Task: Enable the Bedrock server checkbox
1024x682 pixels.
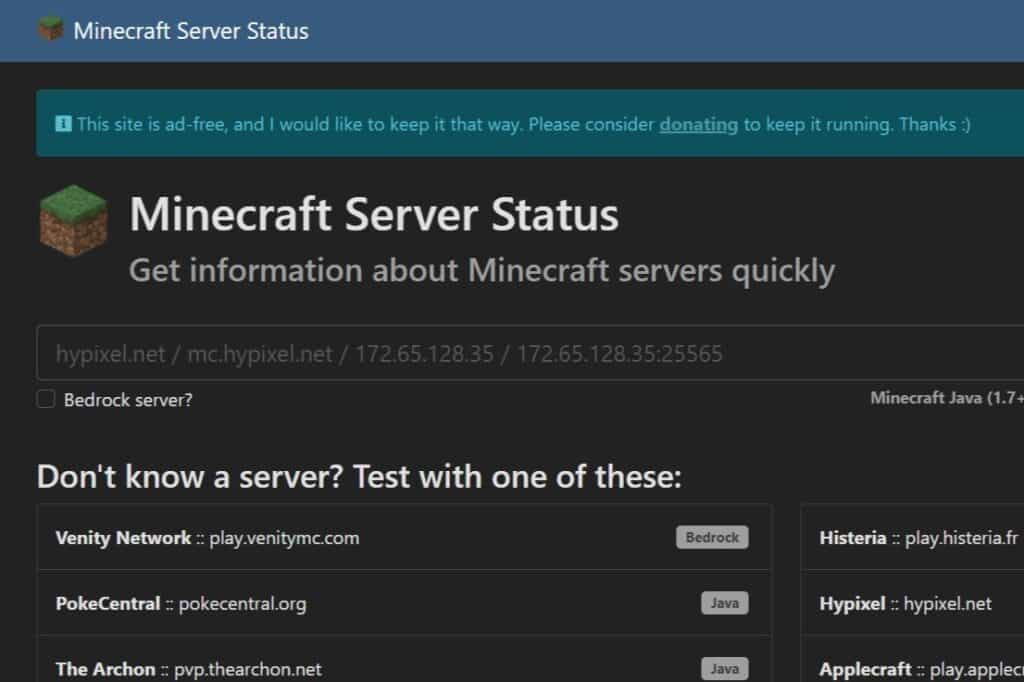Action: click(46, 398)
